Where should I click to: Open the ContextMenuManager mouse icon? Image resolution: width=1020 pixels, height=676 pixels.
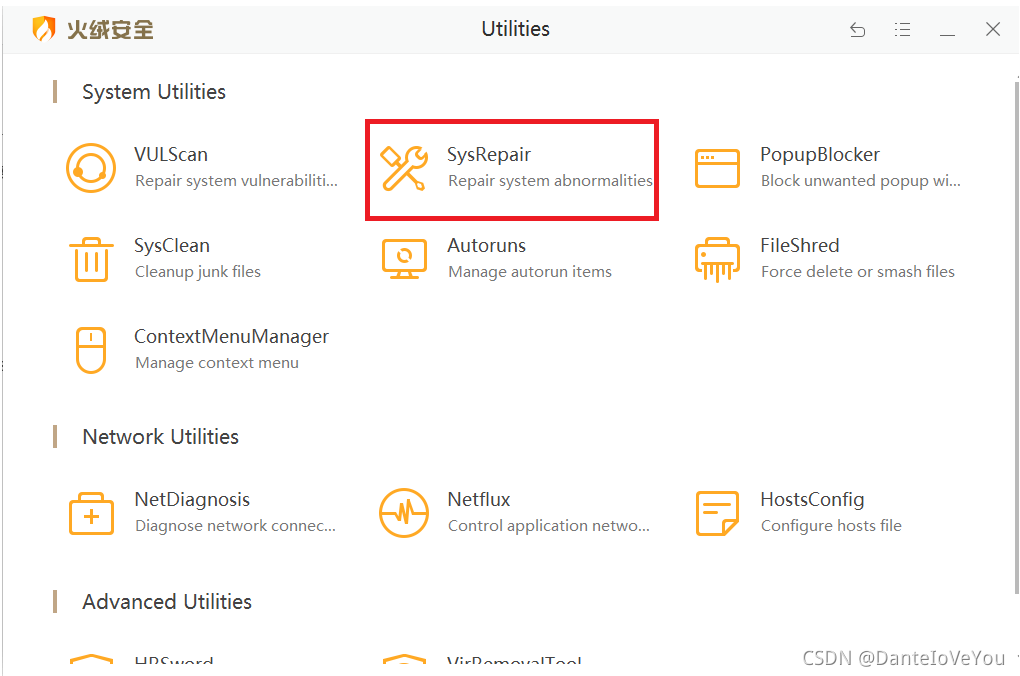click(x=91, y=350)
